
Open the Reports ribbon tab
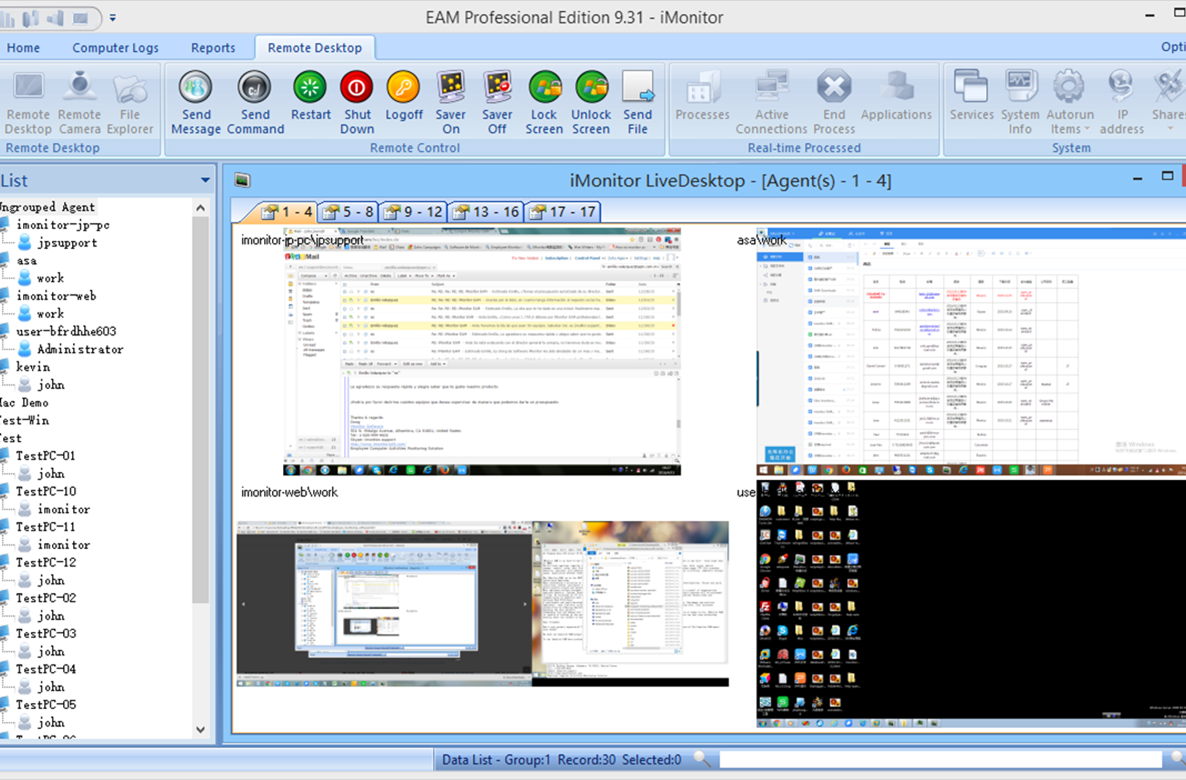tap(213, 48)
